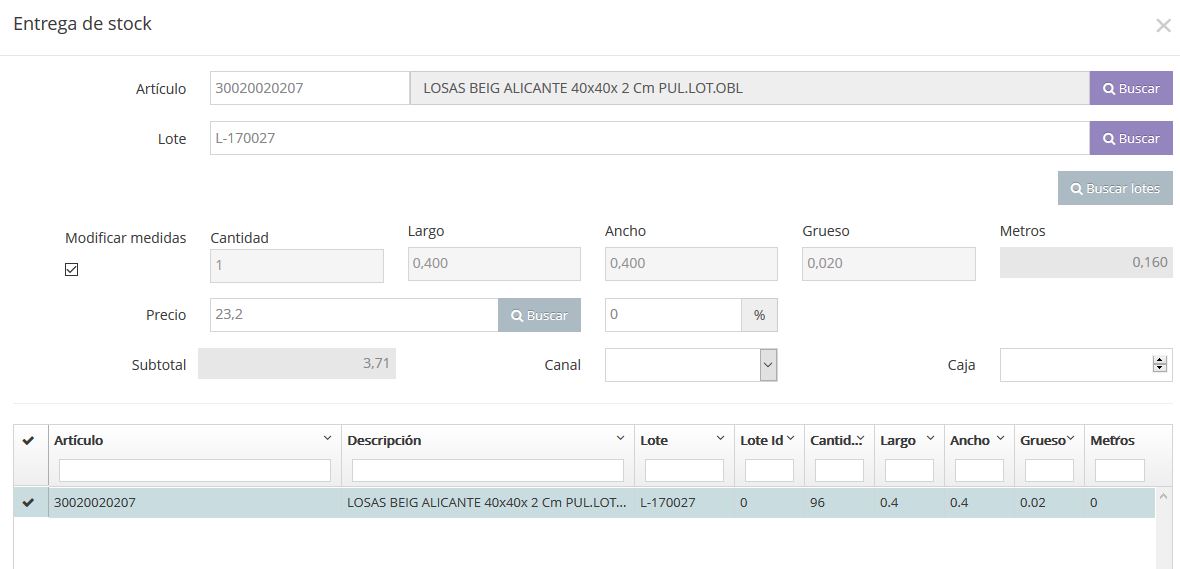Click the Grueso input field
The width and height of the screenshot is (1180, 569).
889,264
